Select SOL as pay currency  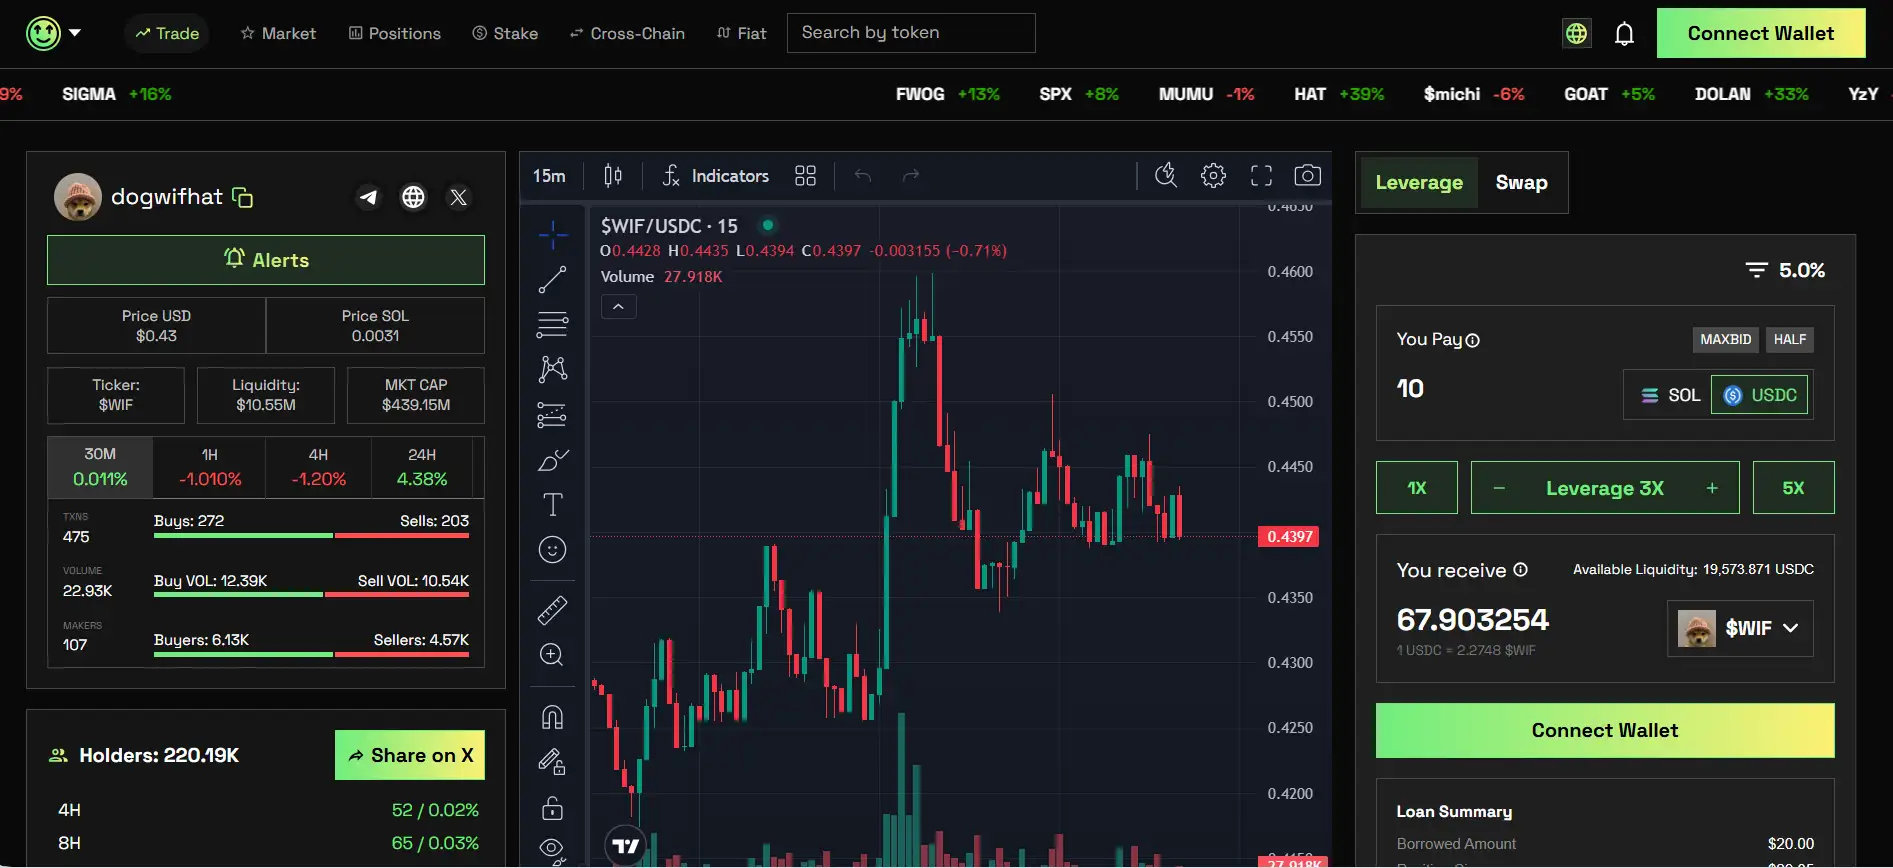tap(1670, 395)
